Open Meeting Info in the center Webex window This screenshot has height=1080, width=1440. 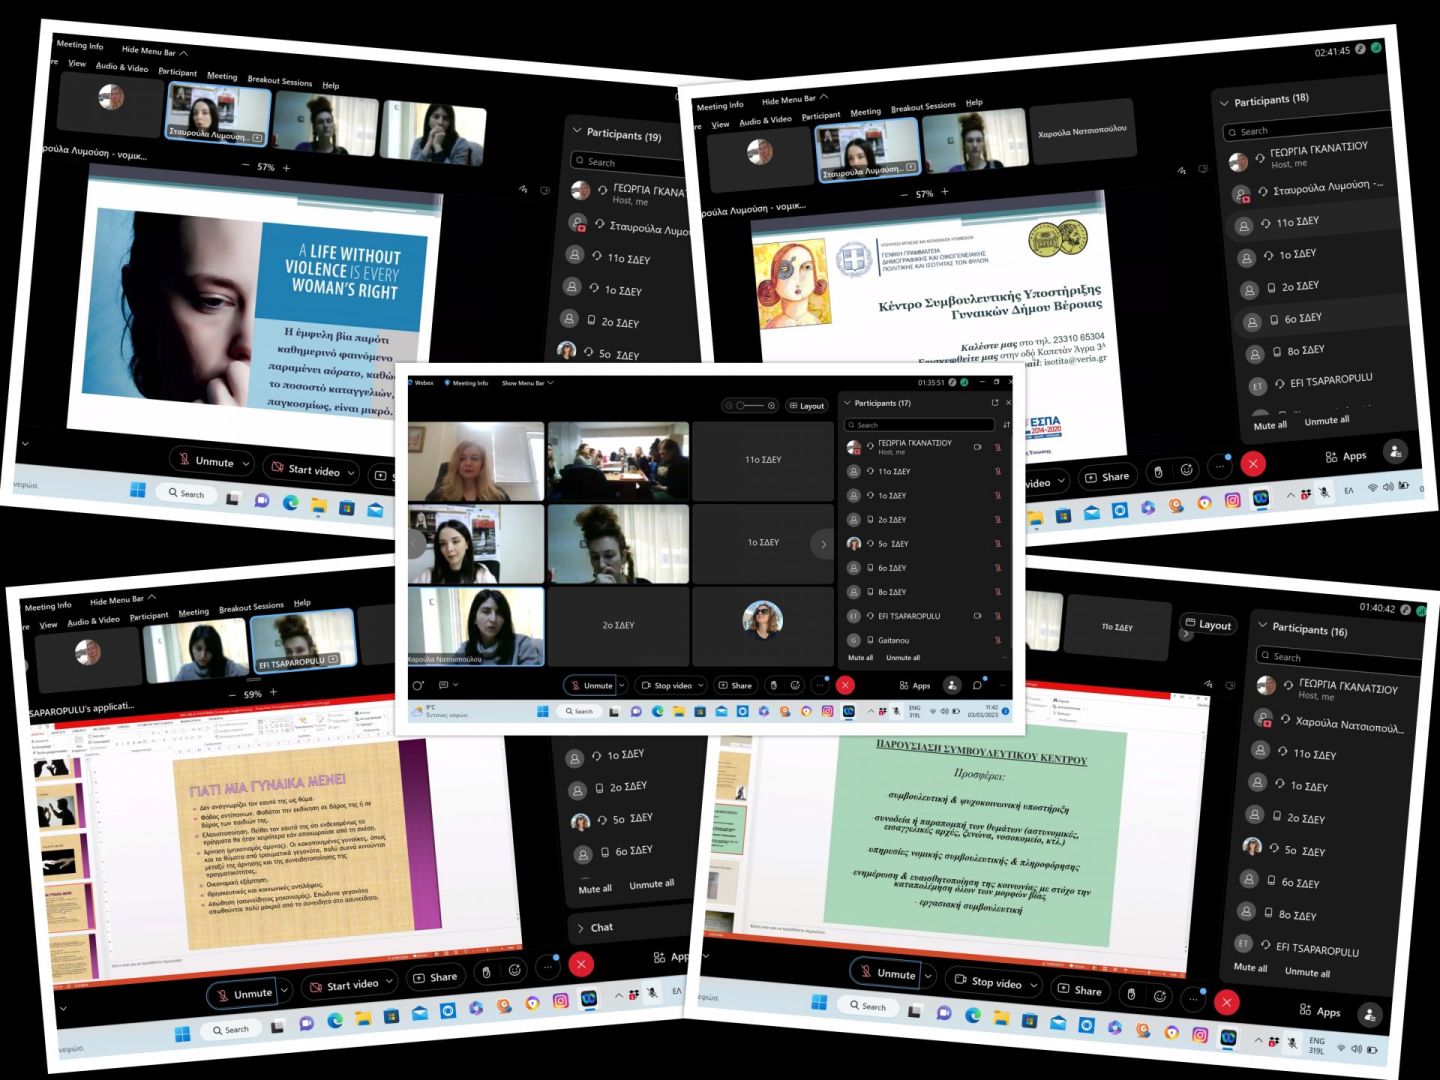click(469, 383)
